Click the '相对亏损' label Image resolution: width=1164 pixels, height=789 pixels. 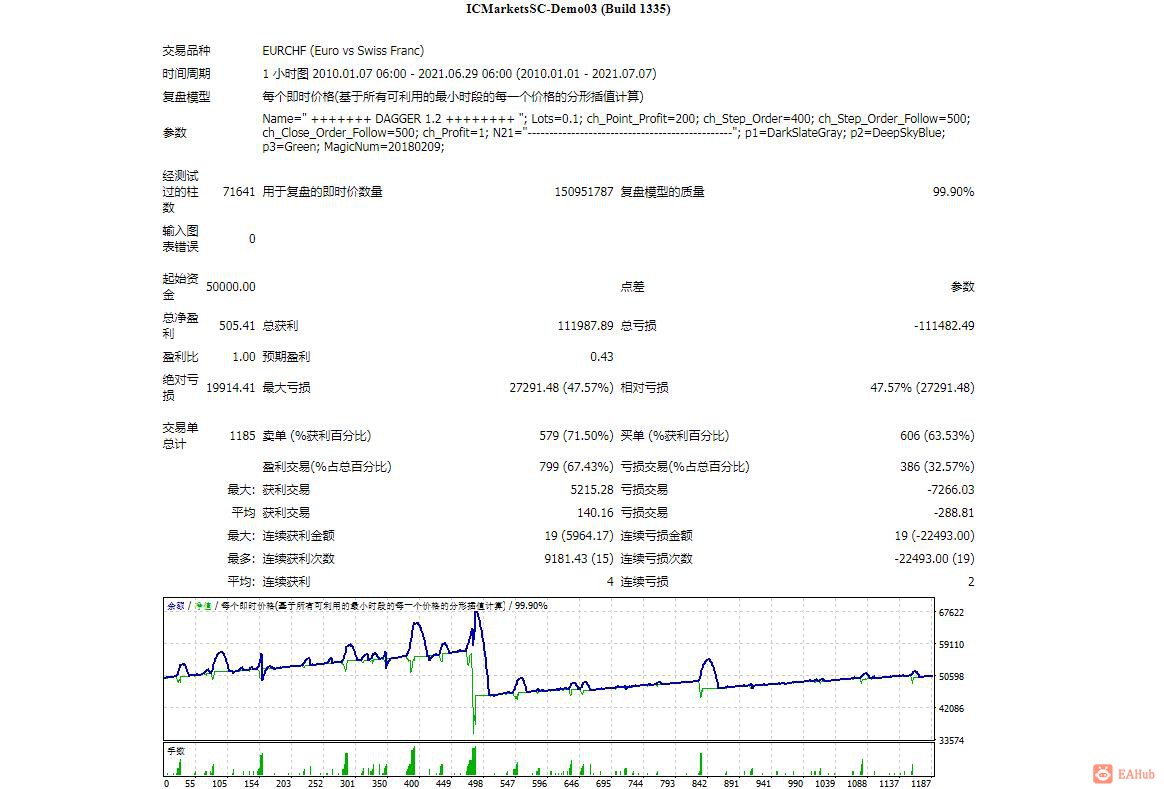(x=644, y=387)
